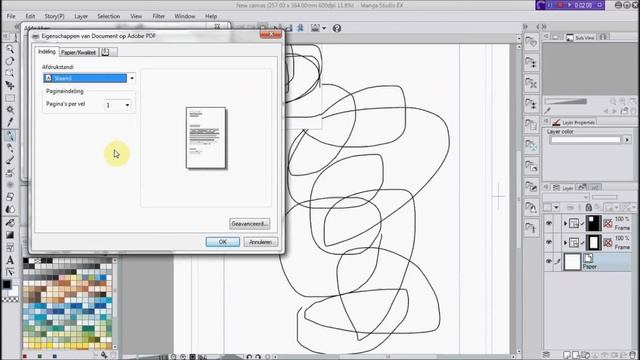Open the Selection menu
Screen dimensions: 640x360
(x=109, y=16)
